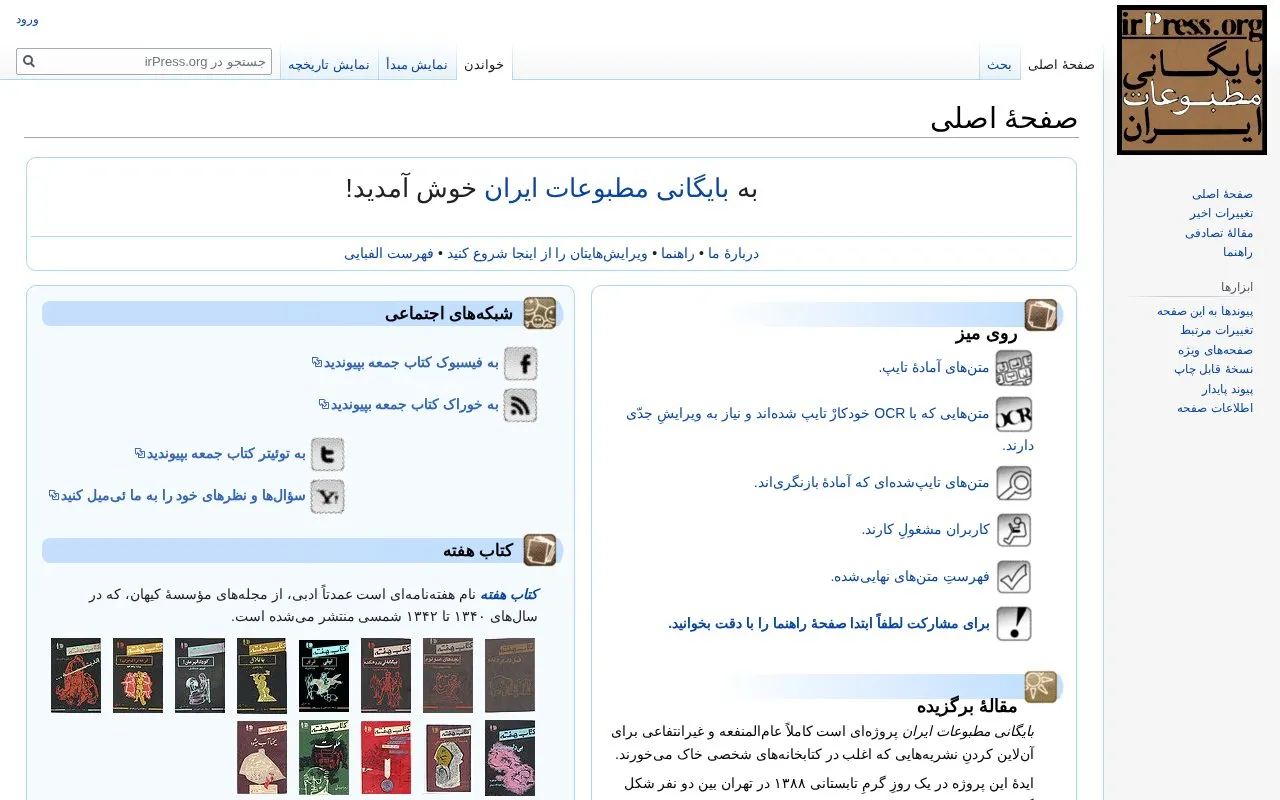Select the خواندن tab
1280x800 pixels.
pos(484,64)
